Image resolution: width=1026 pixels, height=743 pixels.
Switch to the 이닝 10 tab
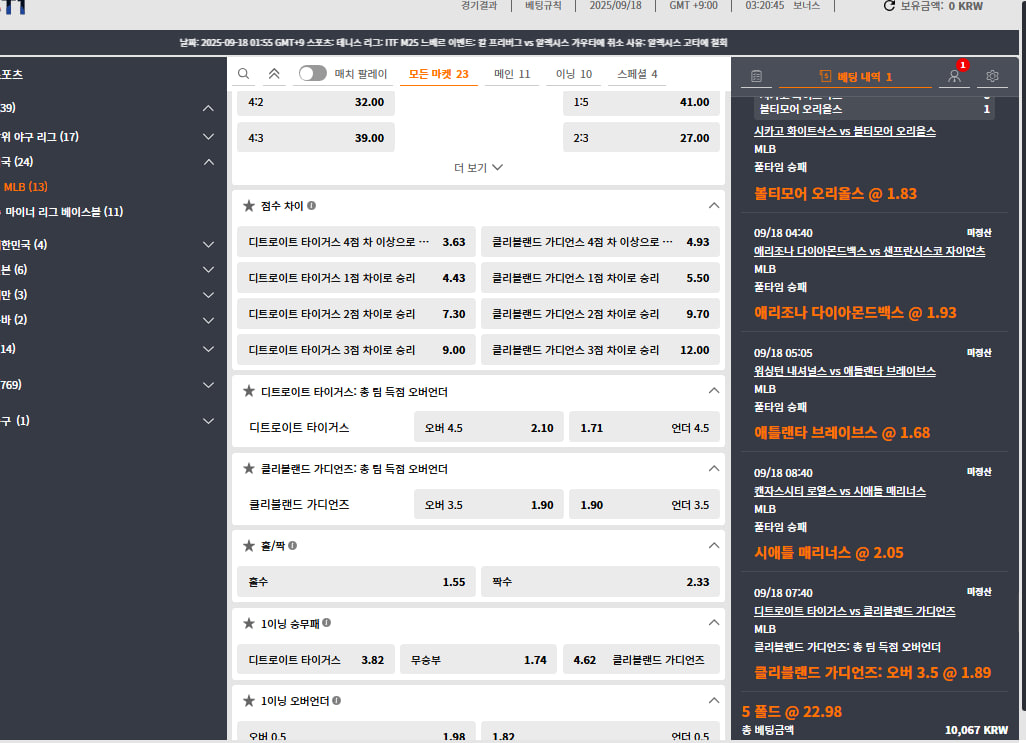573,74
